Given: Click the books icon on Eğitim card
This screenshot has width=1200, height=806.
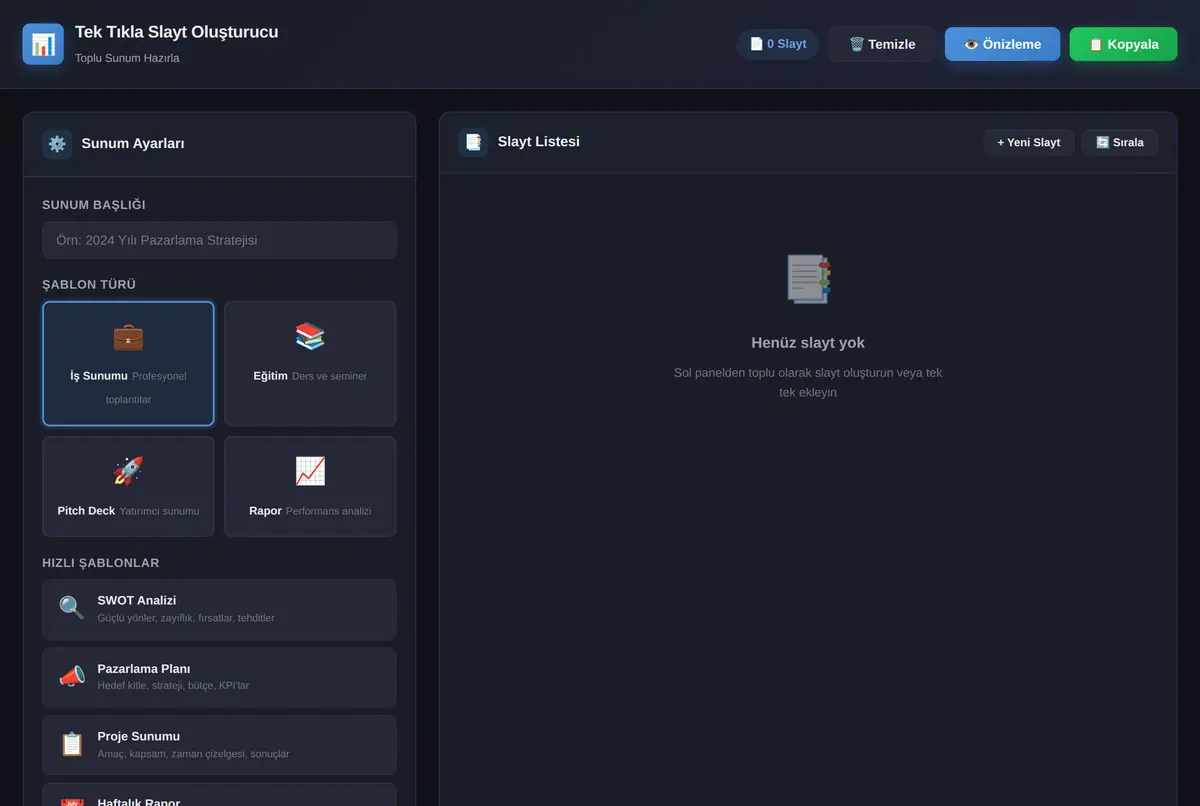Looking at the screenshot, I should coord(310,337).
